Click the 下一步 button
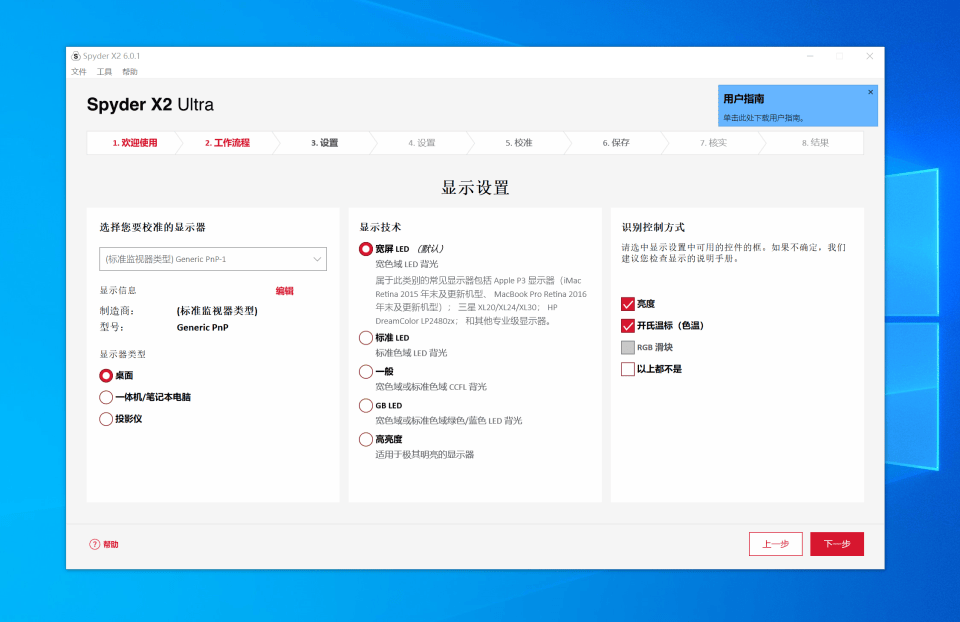 click(x=836, y=544)
